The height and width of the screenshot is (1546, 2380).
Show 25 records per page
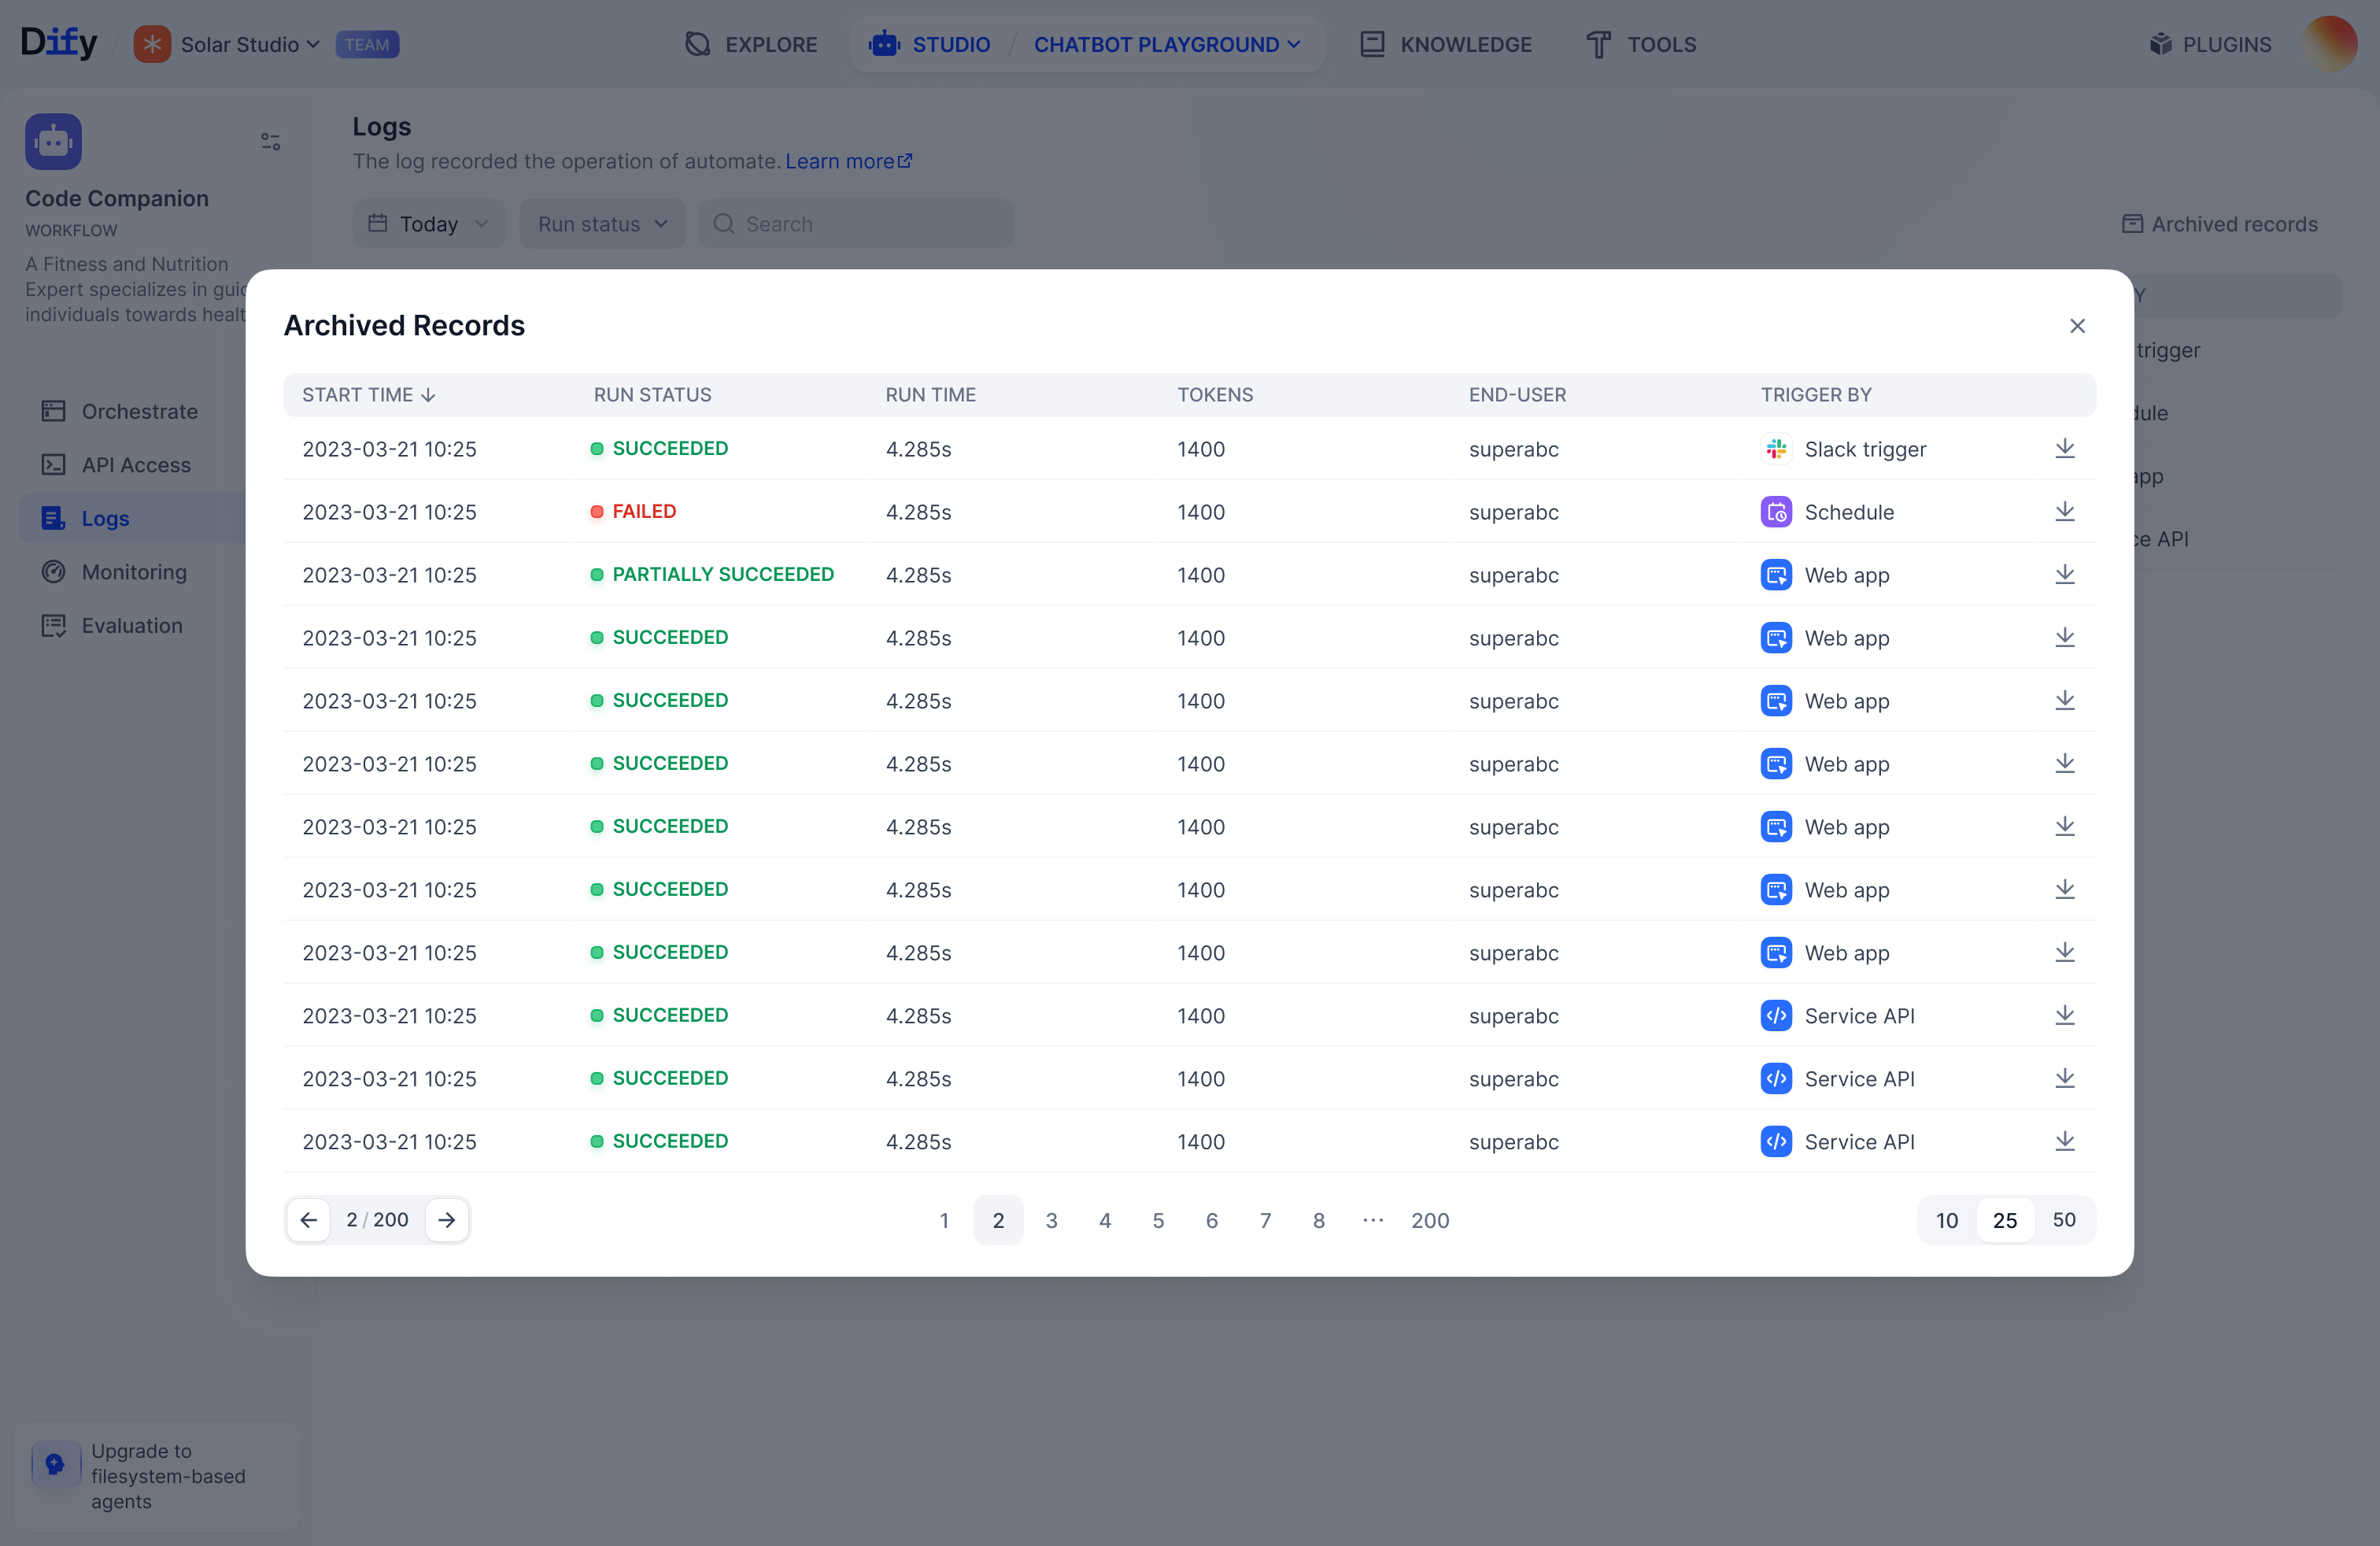[x=2005, y=1220]
